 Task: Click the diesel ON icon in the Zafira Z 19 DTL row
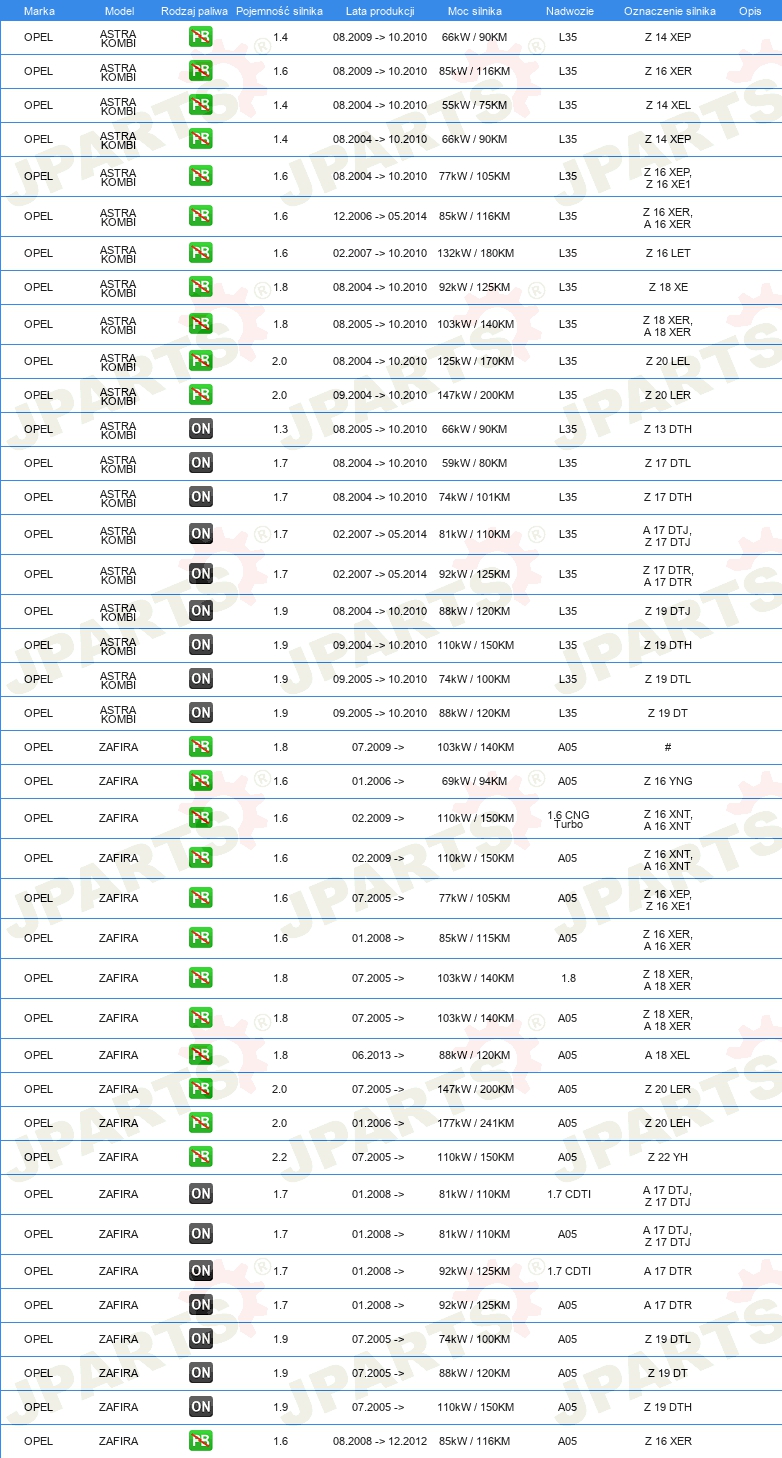click(201, 1339)
